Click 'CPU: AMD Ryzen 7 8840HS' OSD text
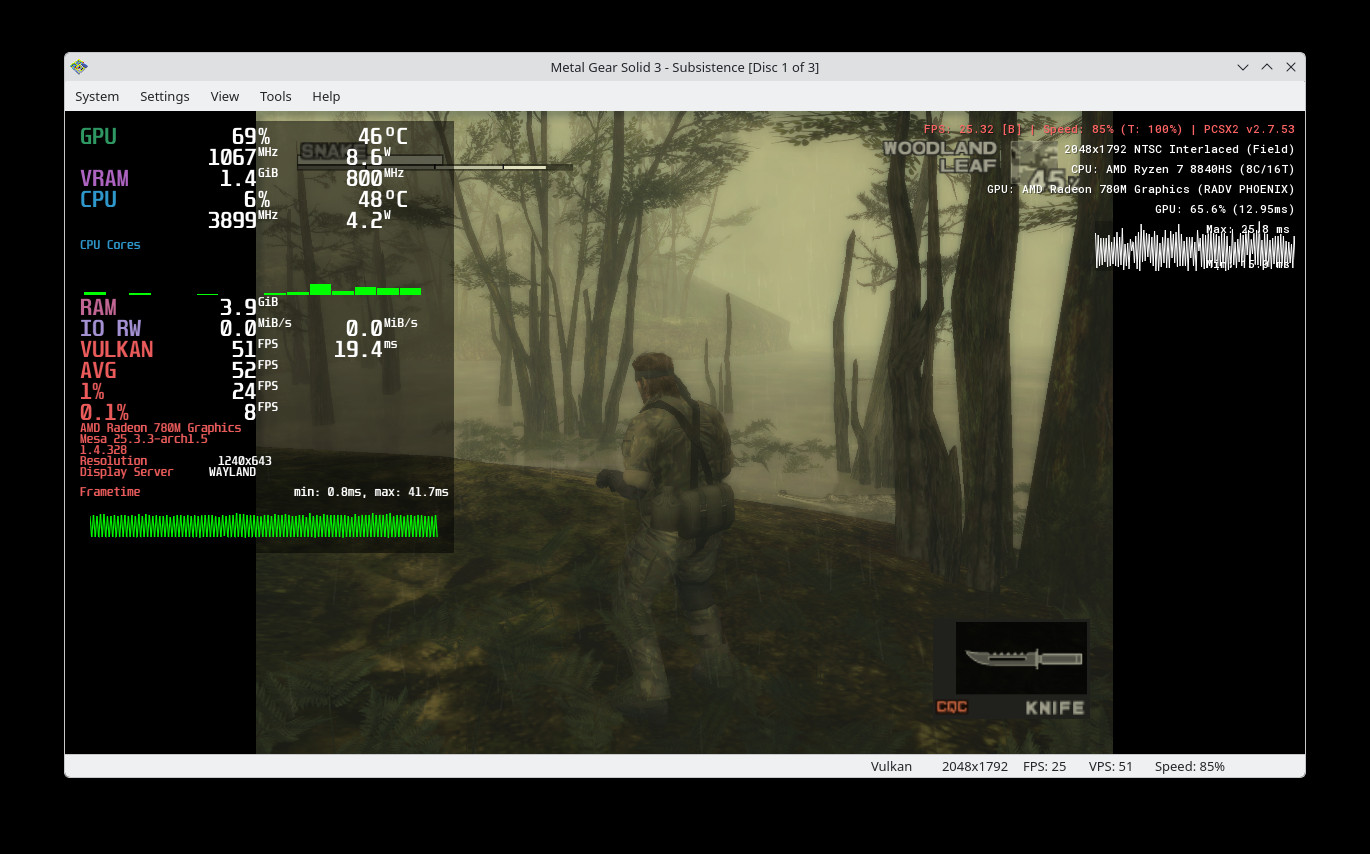Viewport: 1370px width, 854px height. point(1182,169)
